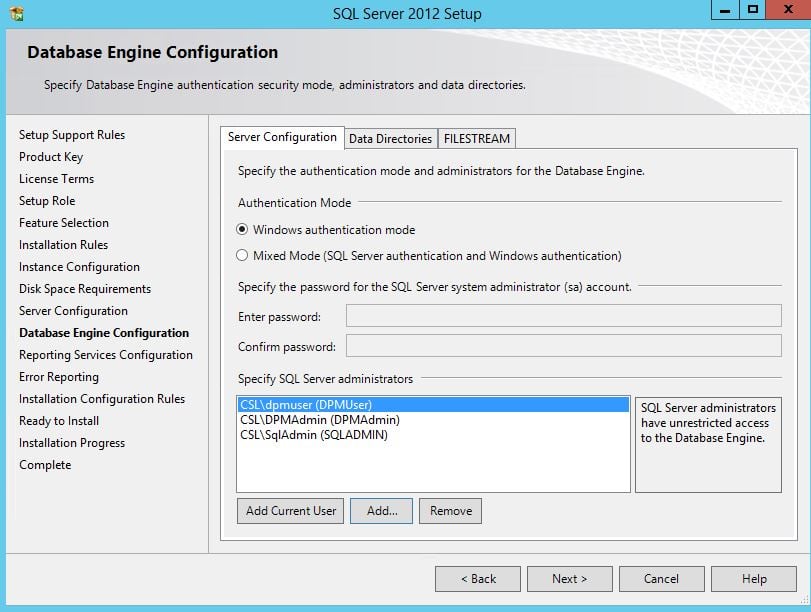Focus the Confirm password field

[x=564, y=346]
